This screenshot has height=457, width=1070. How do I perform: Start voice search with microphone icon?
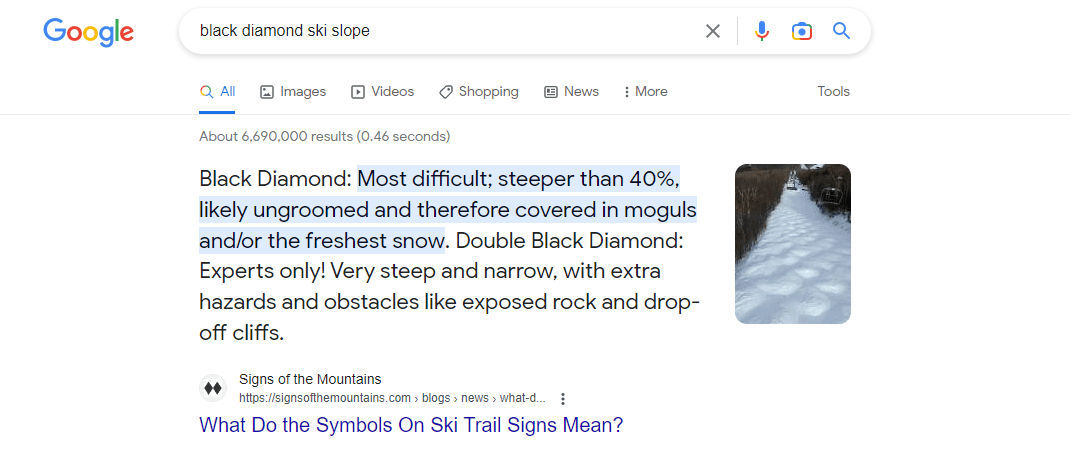762,31
